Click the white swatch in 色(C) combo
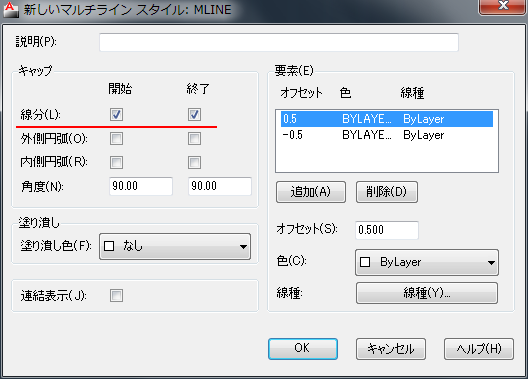528x379 pixels. click(365, 262)
